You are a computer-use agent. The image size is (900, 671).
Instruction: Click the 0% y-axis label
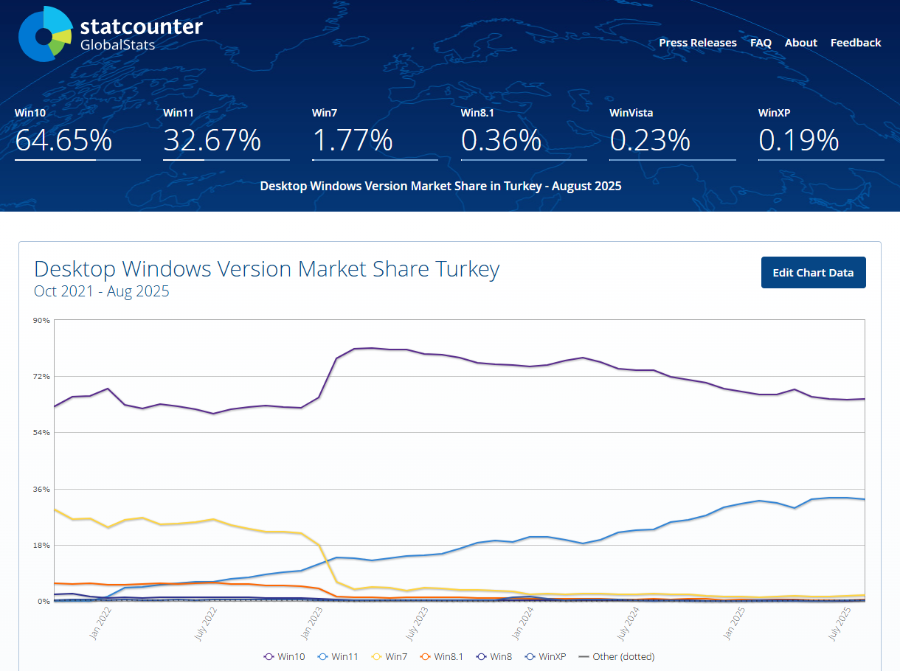tap(44, 602)
